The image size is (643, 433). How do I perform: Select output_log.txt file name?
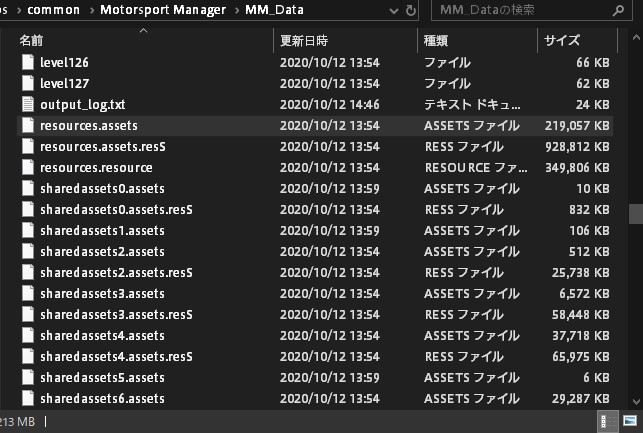pos(82,105)
